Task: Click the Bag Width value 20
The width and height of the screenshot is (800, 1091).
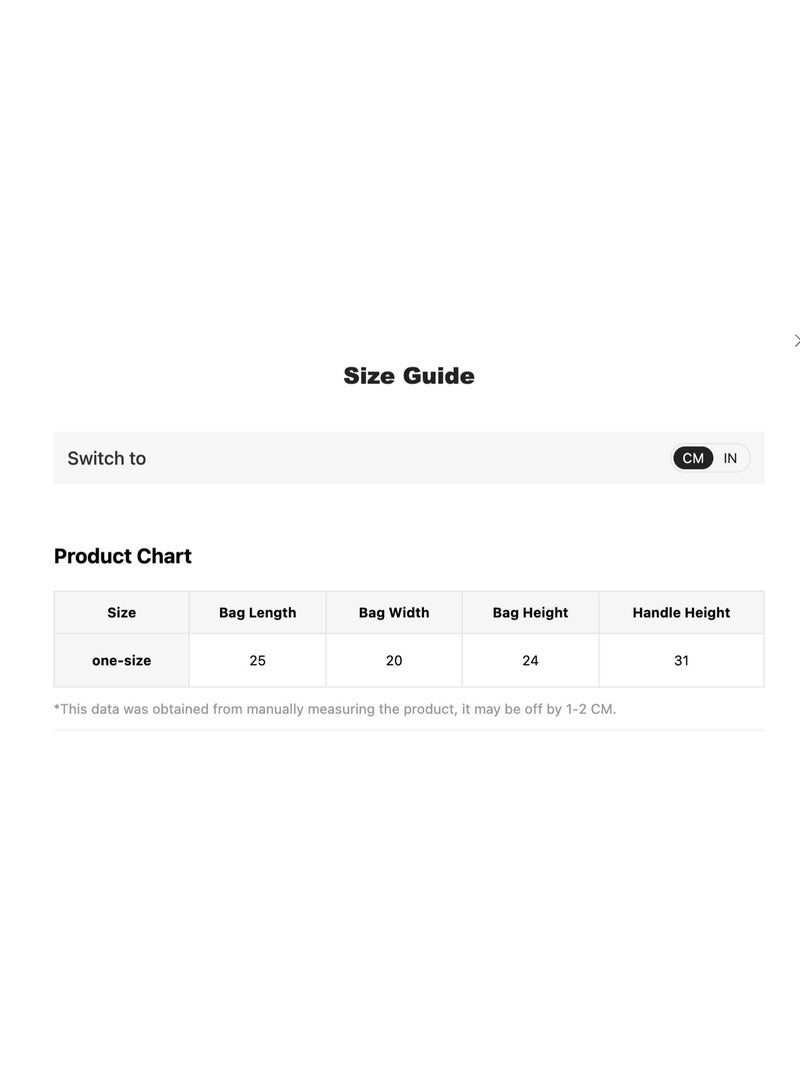Action: coord(394,660)
